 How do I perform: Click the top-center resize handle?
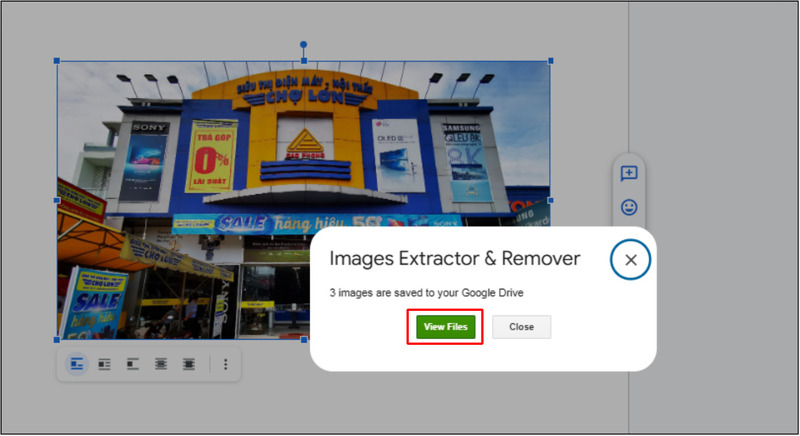click(304, 61)
